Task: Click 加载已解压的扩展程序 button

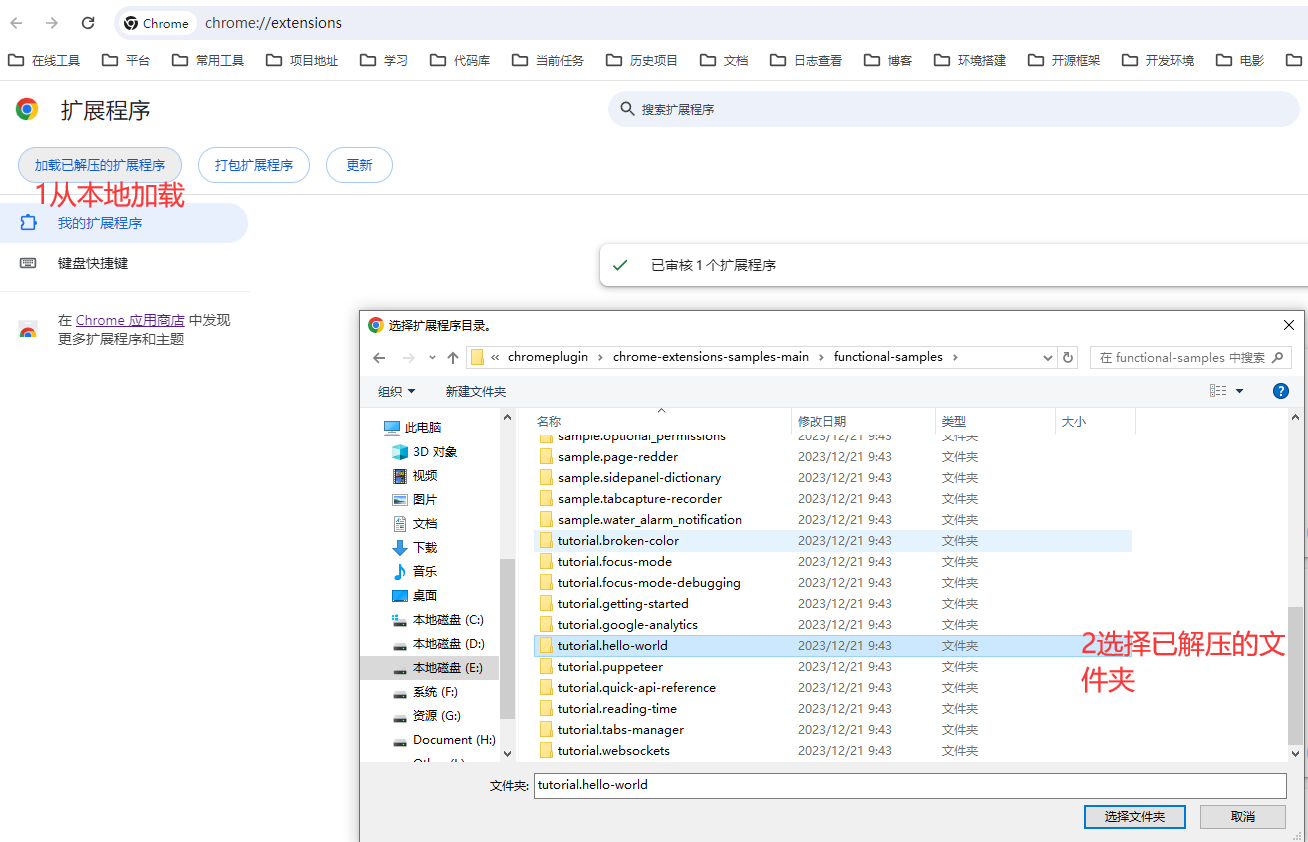Action: coord(100,165)
